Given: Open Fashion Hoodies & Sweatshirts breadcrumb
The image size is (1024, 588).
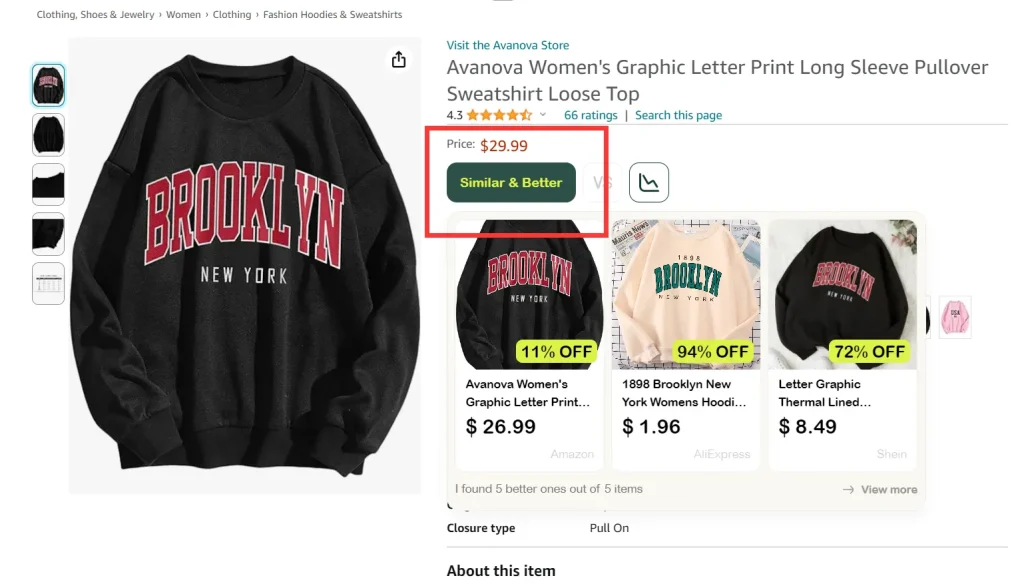Looking at the screenshot, I should [333, 15].
